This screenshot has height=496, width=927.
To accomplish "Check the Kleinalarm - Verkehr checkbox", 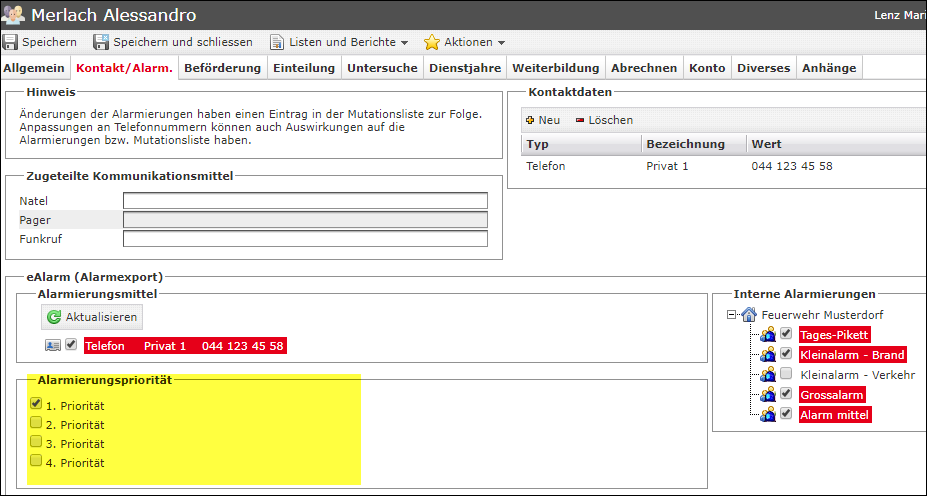I will tap(786, 374).
